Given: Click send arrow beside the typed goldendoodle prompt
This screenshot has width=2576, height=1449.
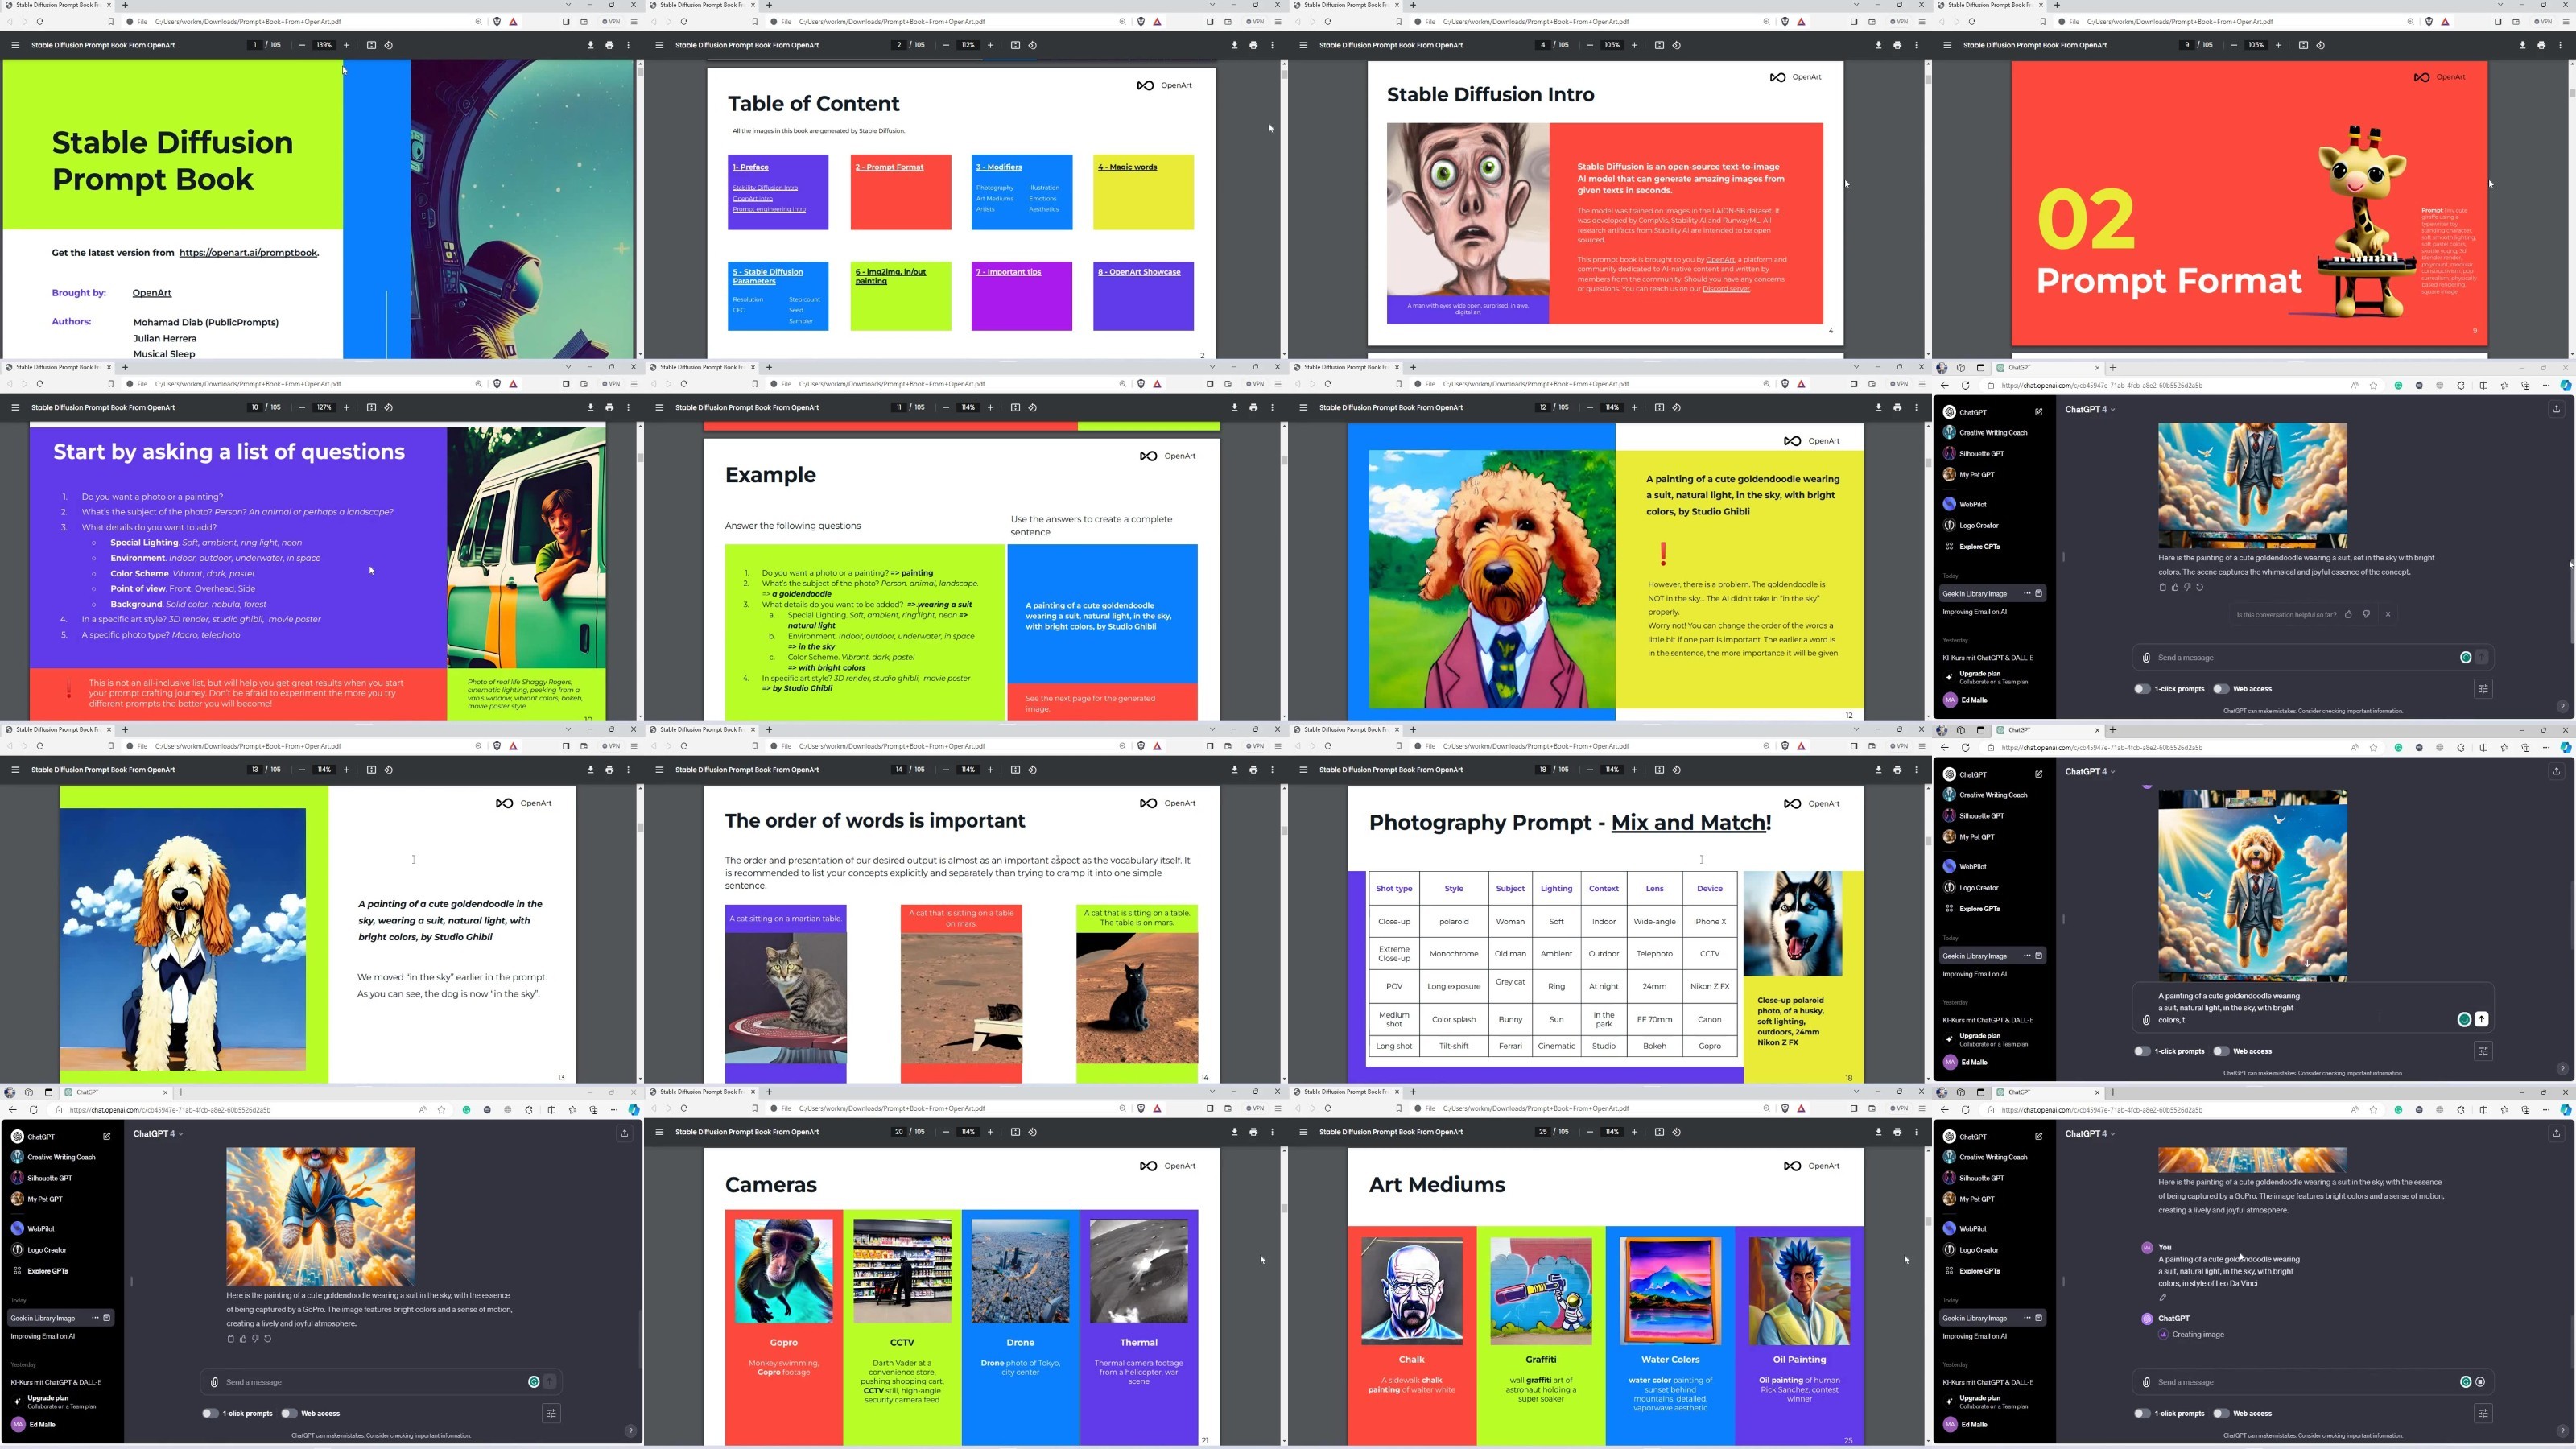Looking at the screenshot, I should click(x=2481, y=1019).
